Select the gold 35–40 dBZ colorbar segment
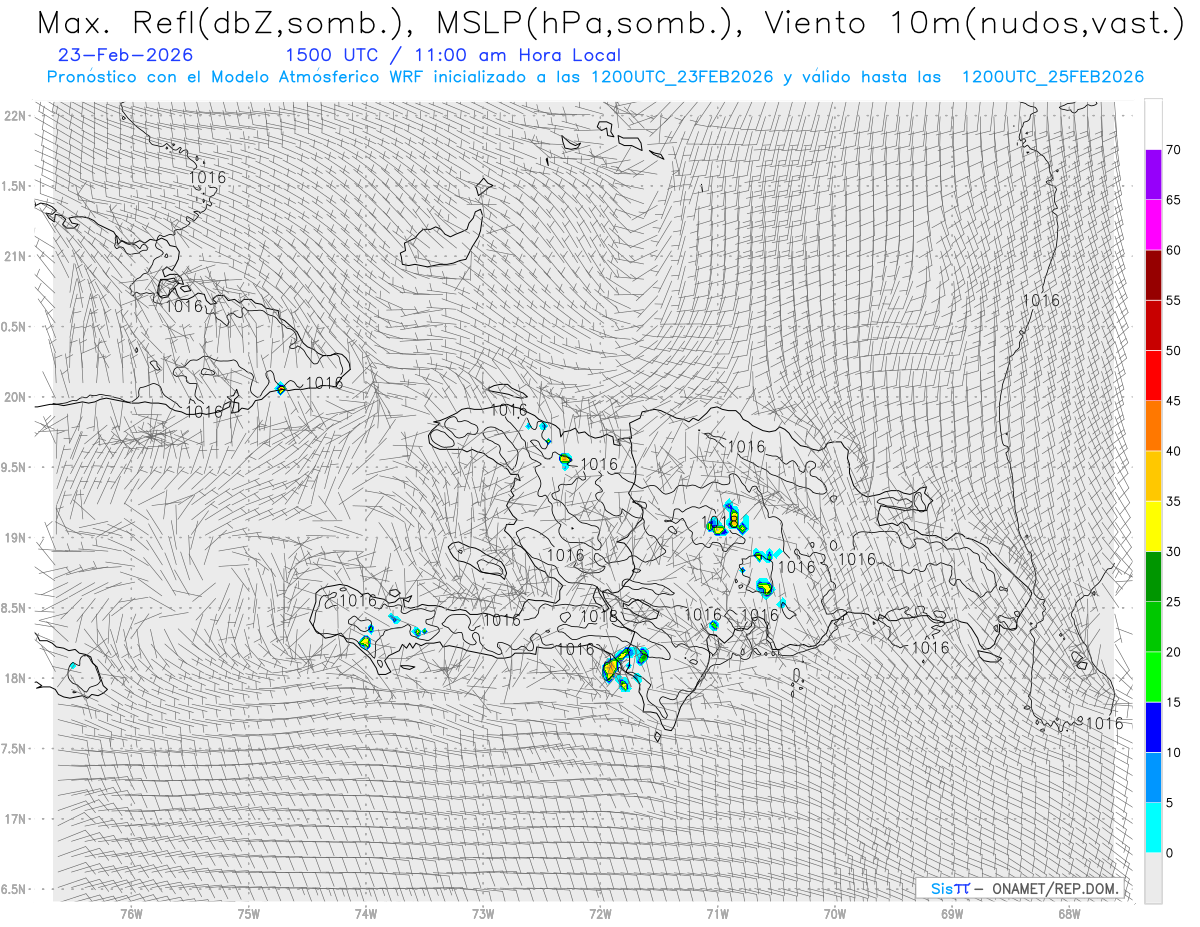The height and width of the screenshot is (927, 1200). tap(1153, 476)
